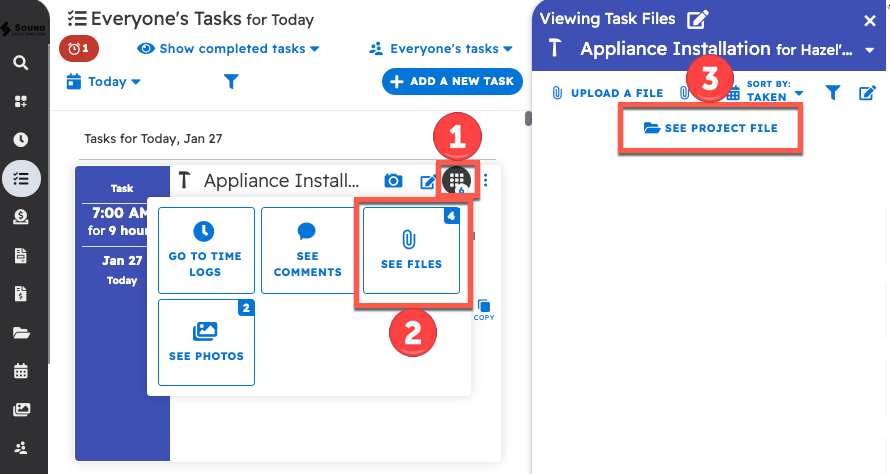Image resolution: width=890 pixels, height=474 pixels.
Task: Select the See Files tile
Action: pos(411,256)
